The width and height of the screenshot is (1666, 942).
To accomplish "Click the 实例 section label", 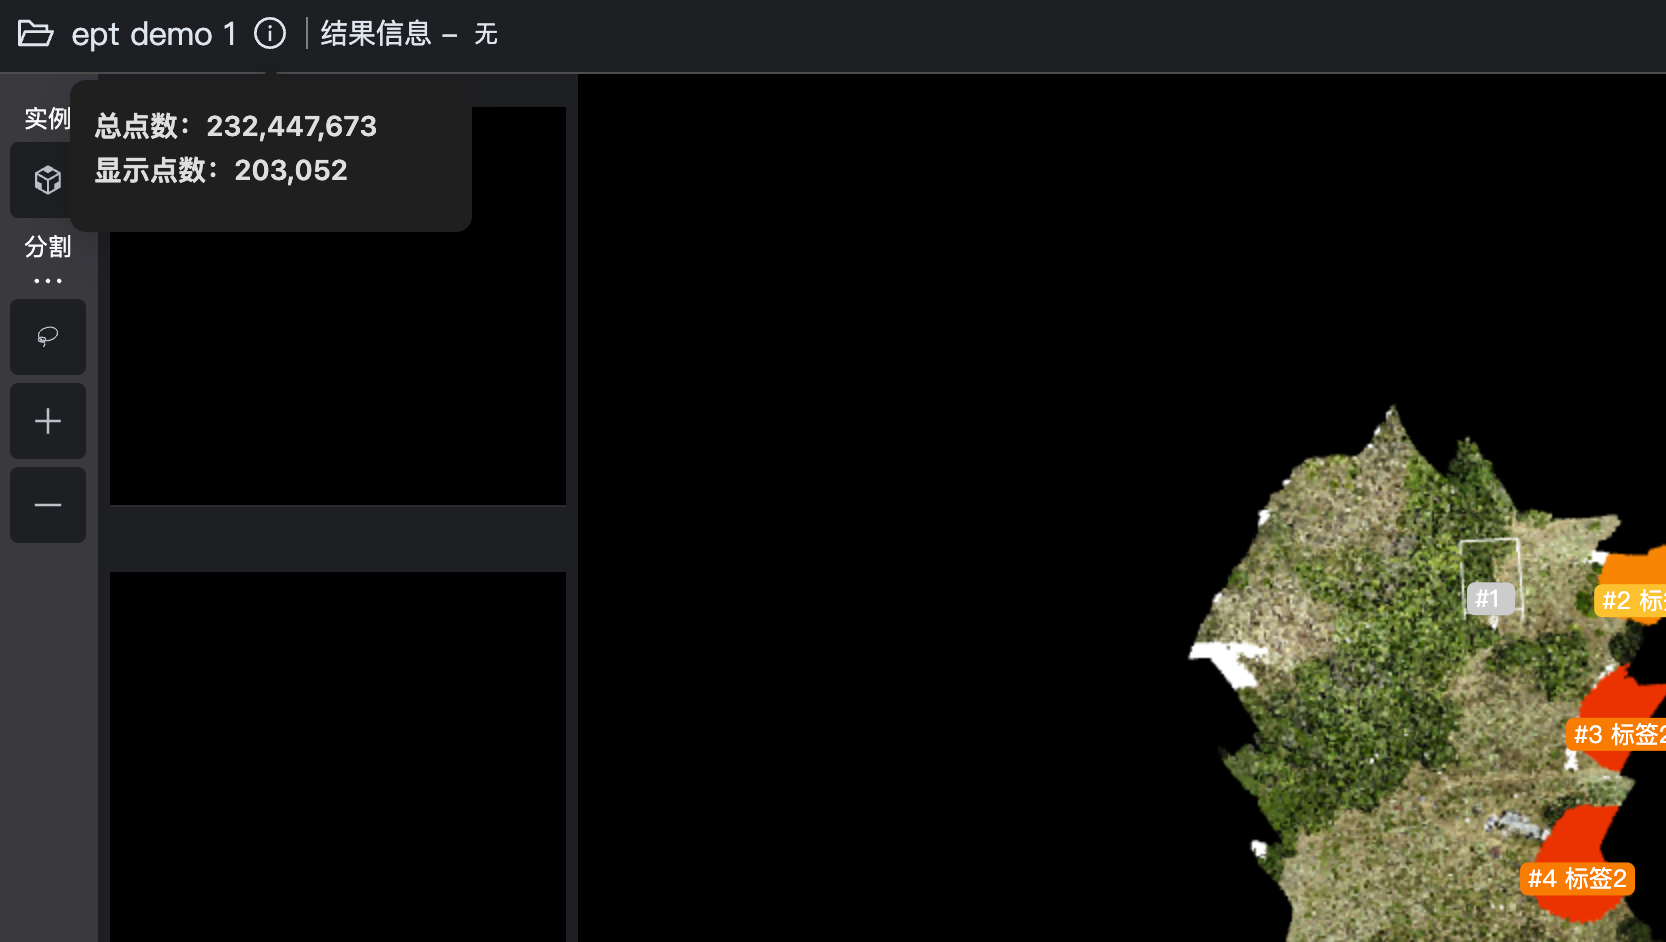I will [47, 119].
